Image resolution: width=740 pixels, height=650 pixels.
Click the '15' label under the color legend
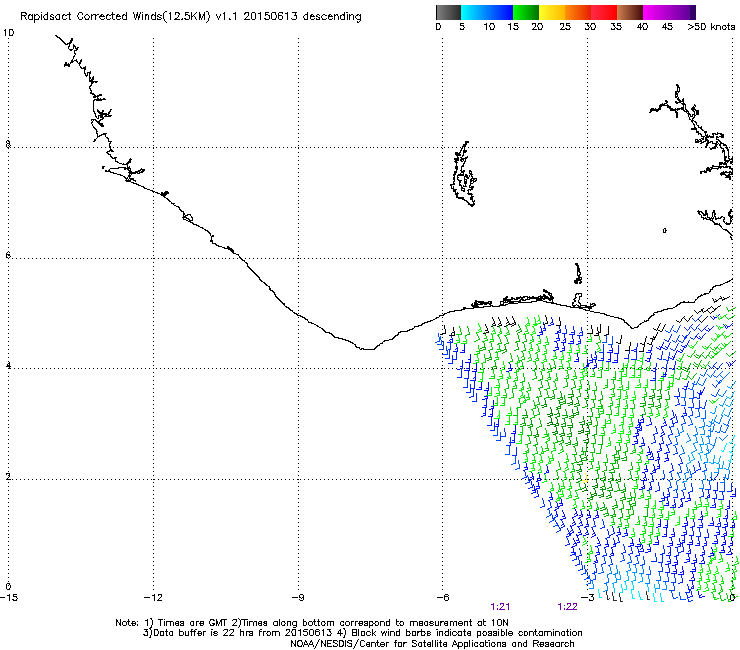click(513, 27)
